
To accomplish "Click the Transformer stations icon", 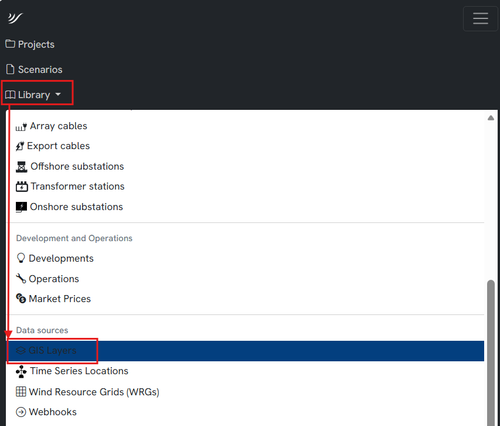I will 22,186.
